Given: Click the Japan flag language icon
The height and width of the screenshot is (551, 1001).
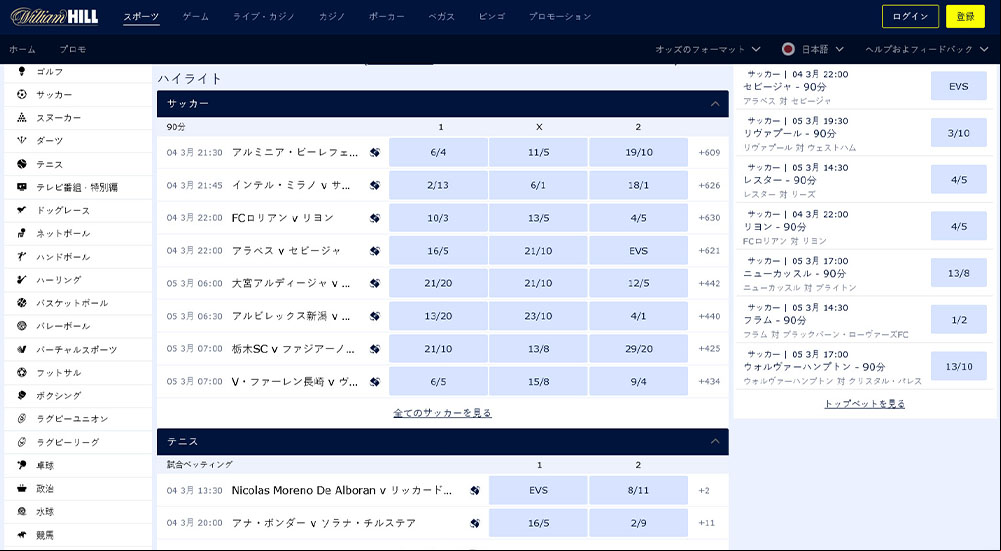Looking at the screenshot, I should click(788, 49).
